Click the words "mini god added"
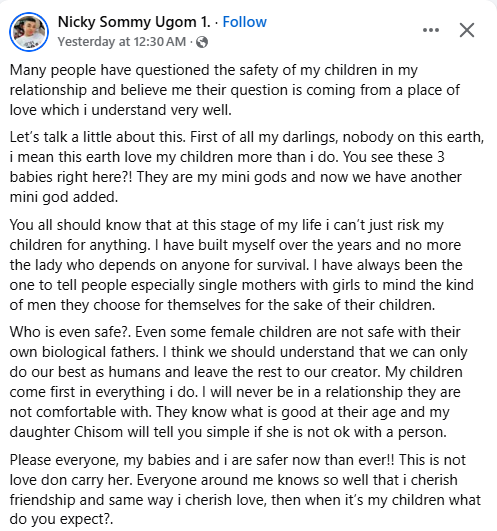497x531 pixels. coord(64,197)
